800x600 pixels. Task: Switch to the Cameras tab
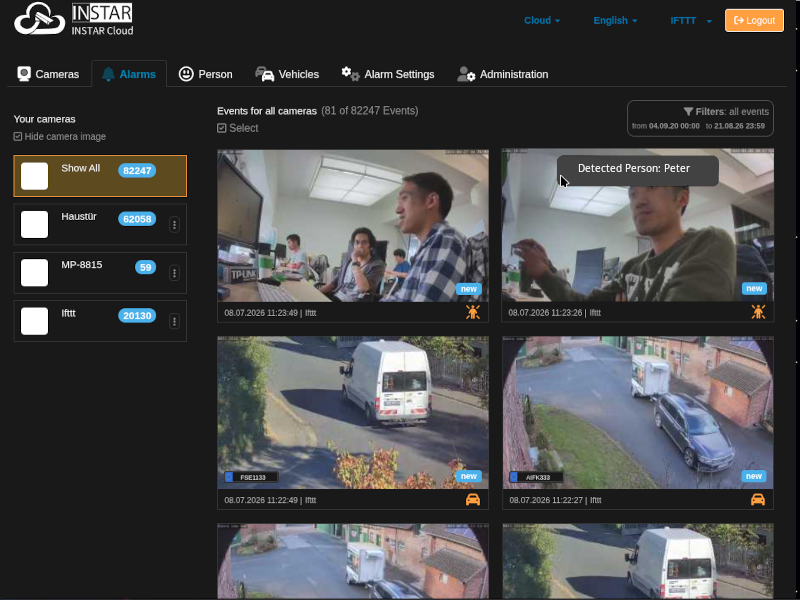48,74
